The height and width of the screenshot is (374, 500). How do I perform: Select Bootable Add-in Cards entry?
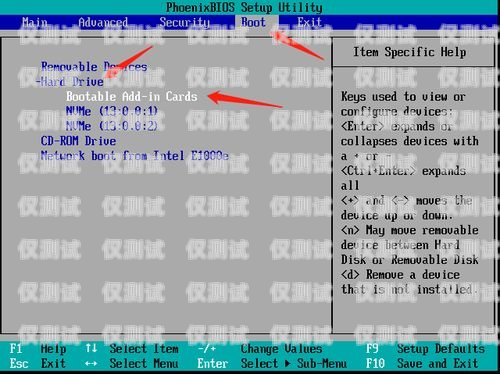coord(132,97)
